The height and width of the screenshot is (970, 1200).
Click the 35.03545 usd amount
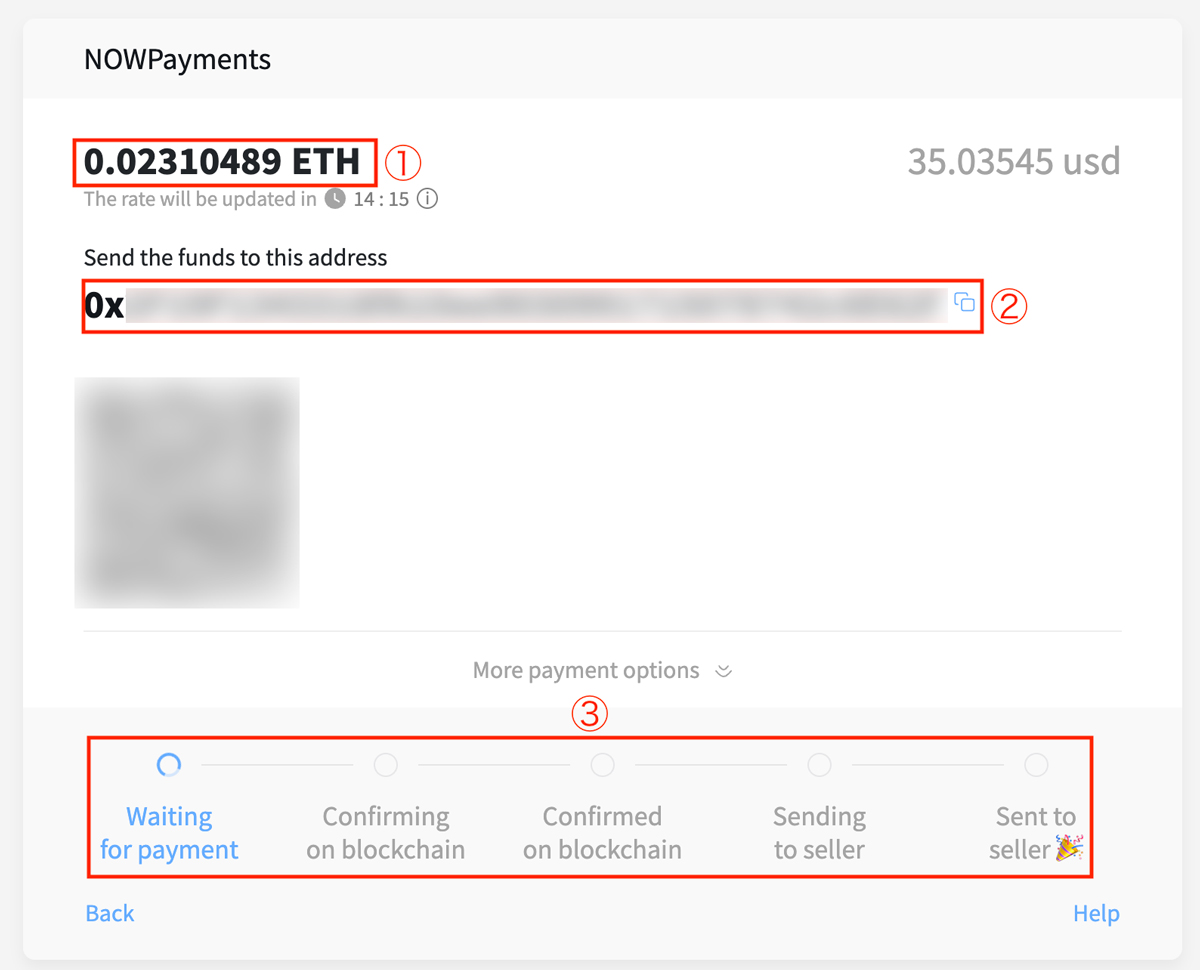(1013, 161)
